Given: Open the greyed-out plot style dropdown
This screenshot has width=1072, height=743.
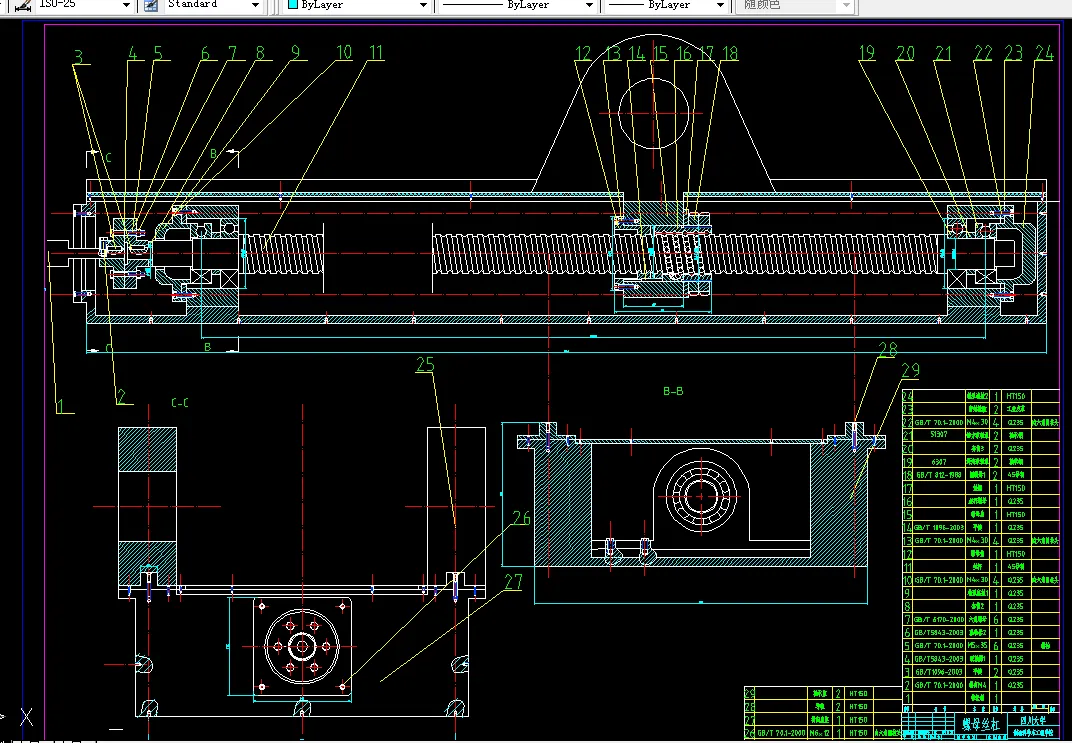Looking at the screenshot, I should (x=846, y=5).
